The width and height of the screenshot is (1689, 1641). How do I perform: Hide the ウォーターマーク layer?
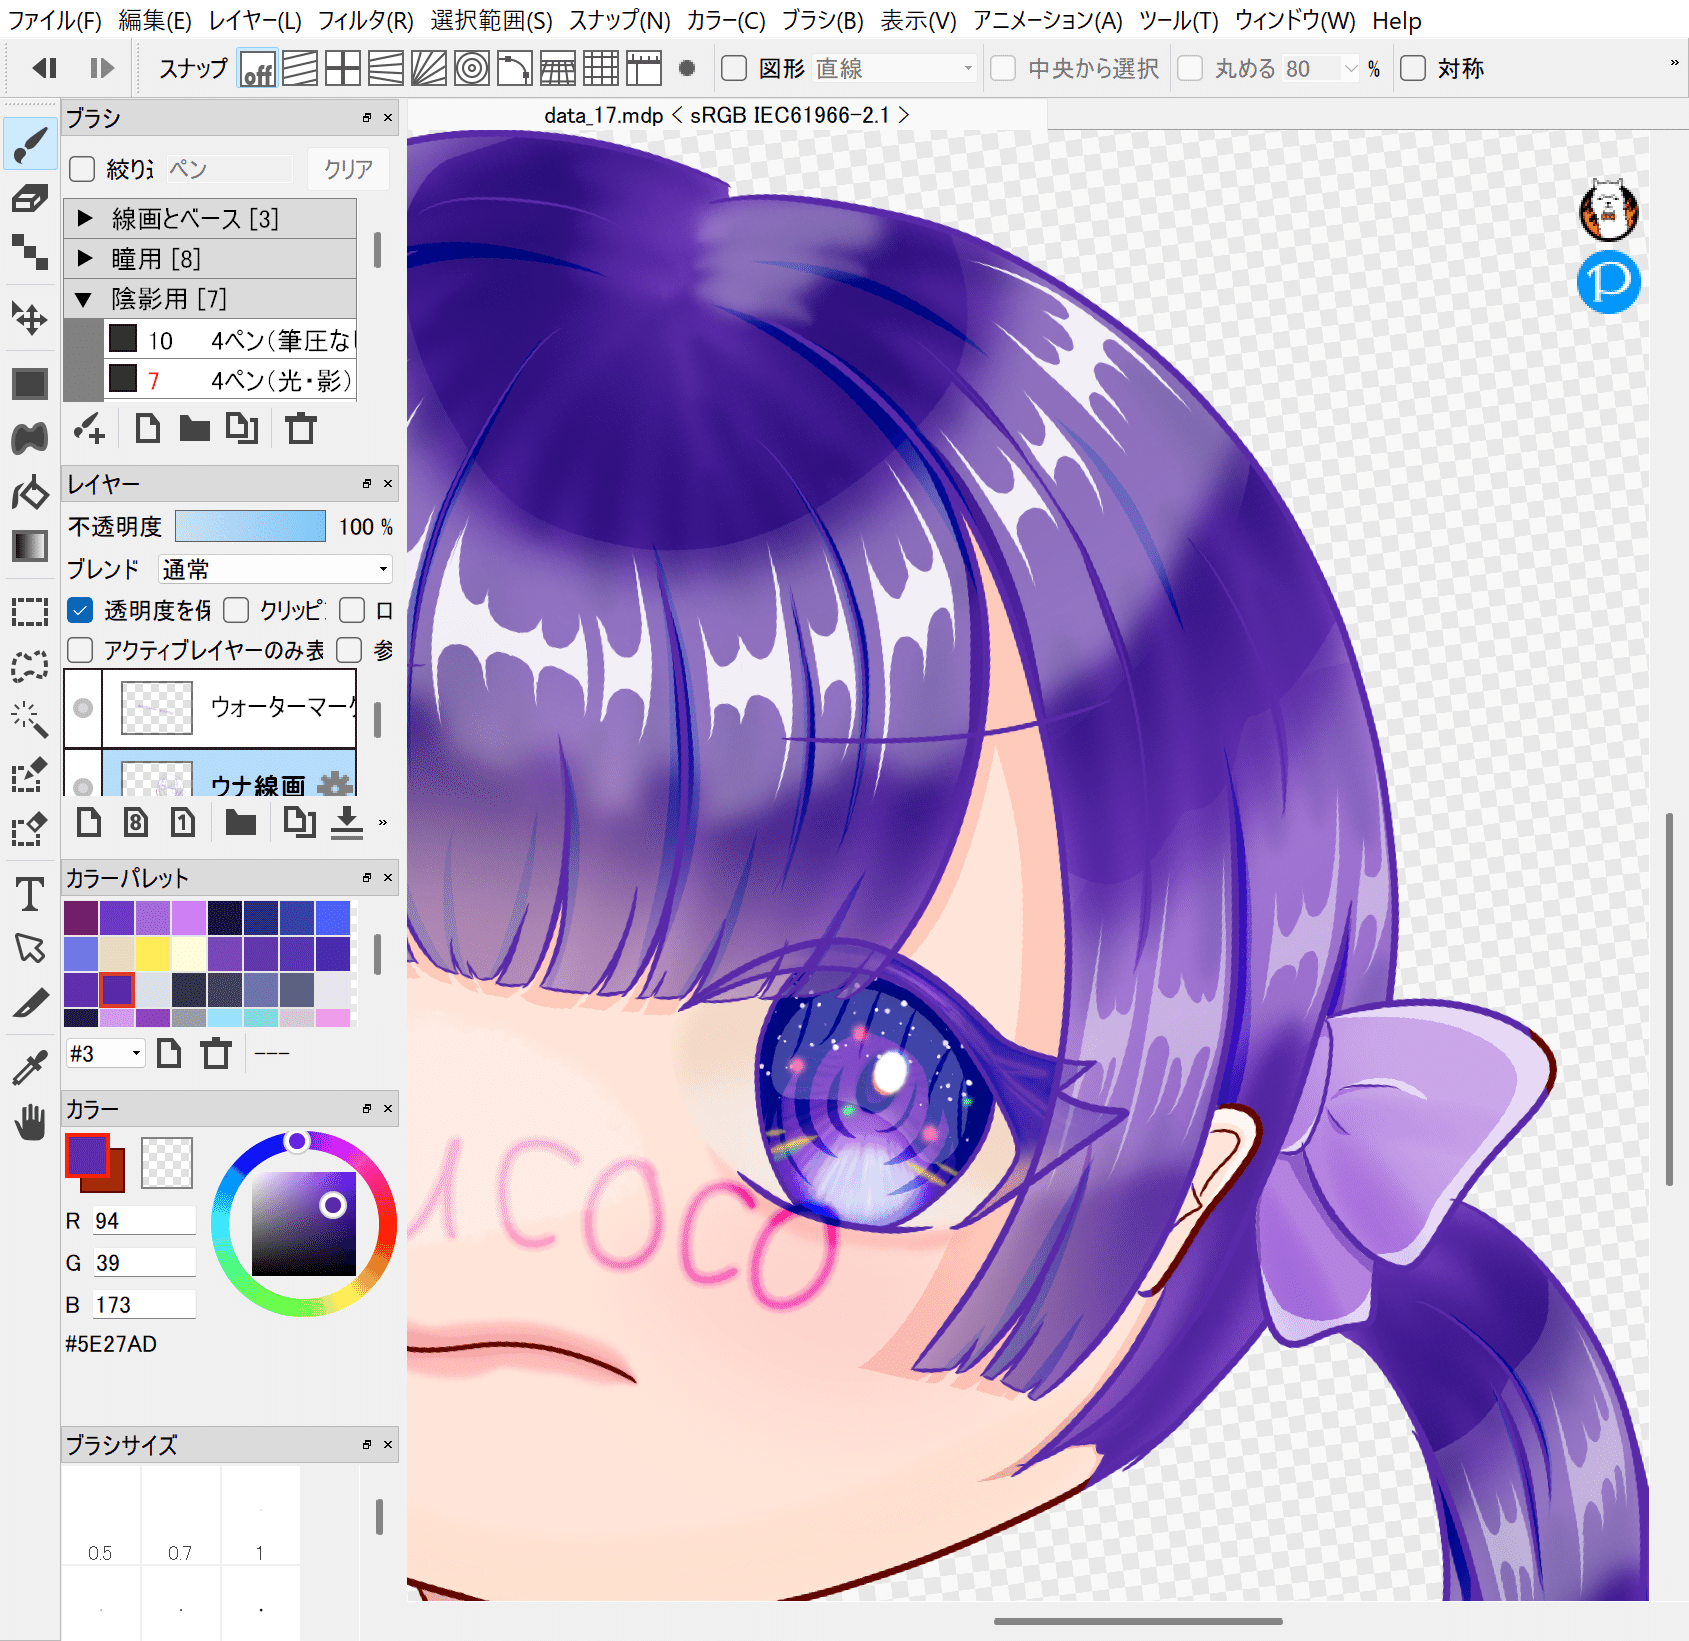pos(83,708)
